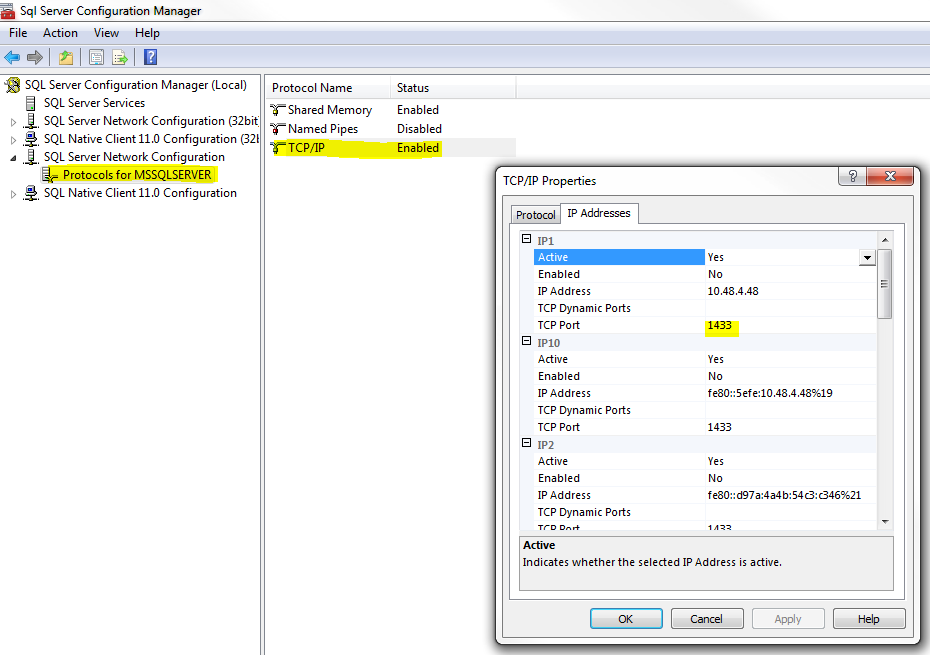This screenshot has height=655, width=930.
Task: Click the SQL Server Configuration Manager (Local) root icon
Action: click(x=12, y=85)
